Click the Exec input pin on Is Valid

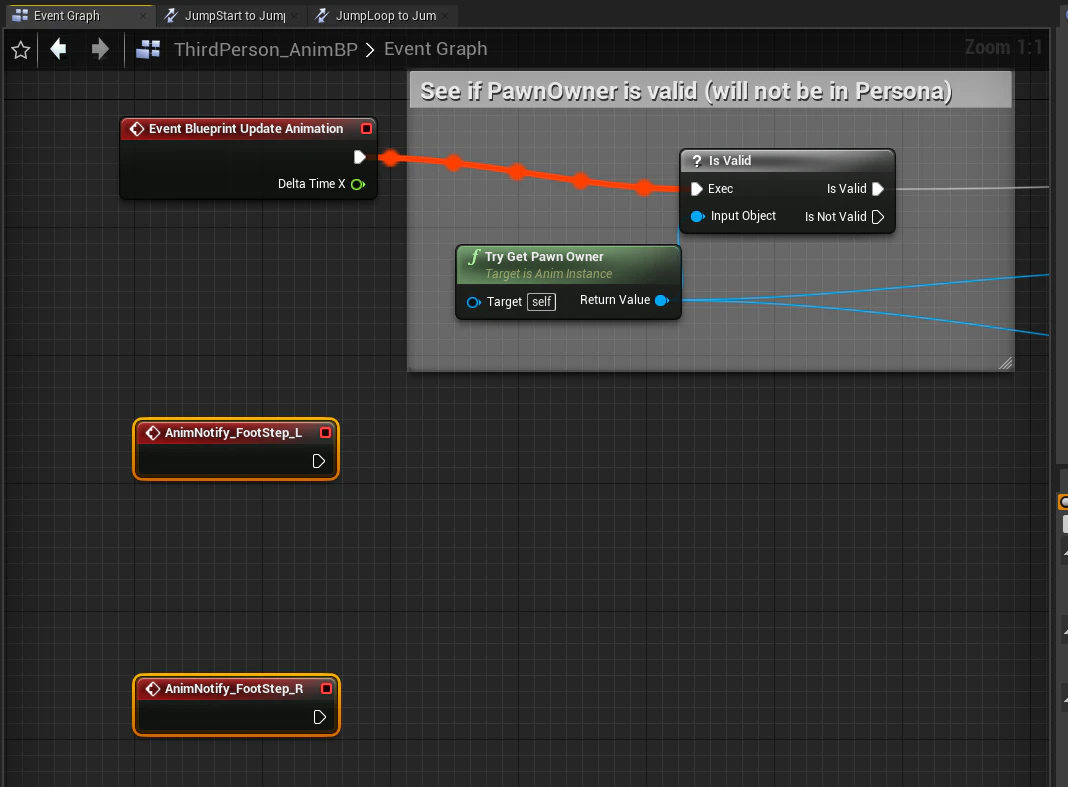click(x=697, y=189)
